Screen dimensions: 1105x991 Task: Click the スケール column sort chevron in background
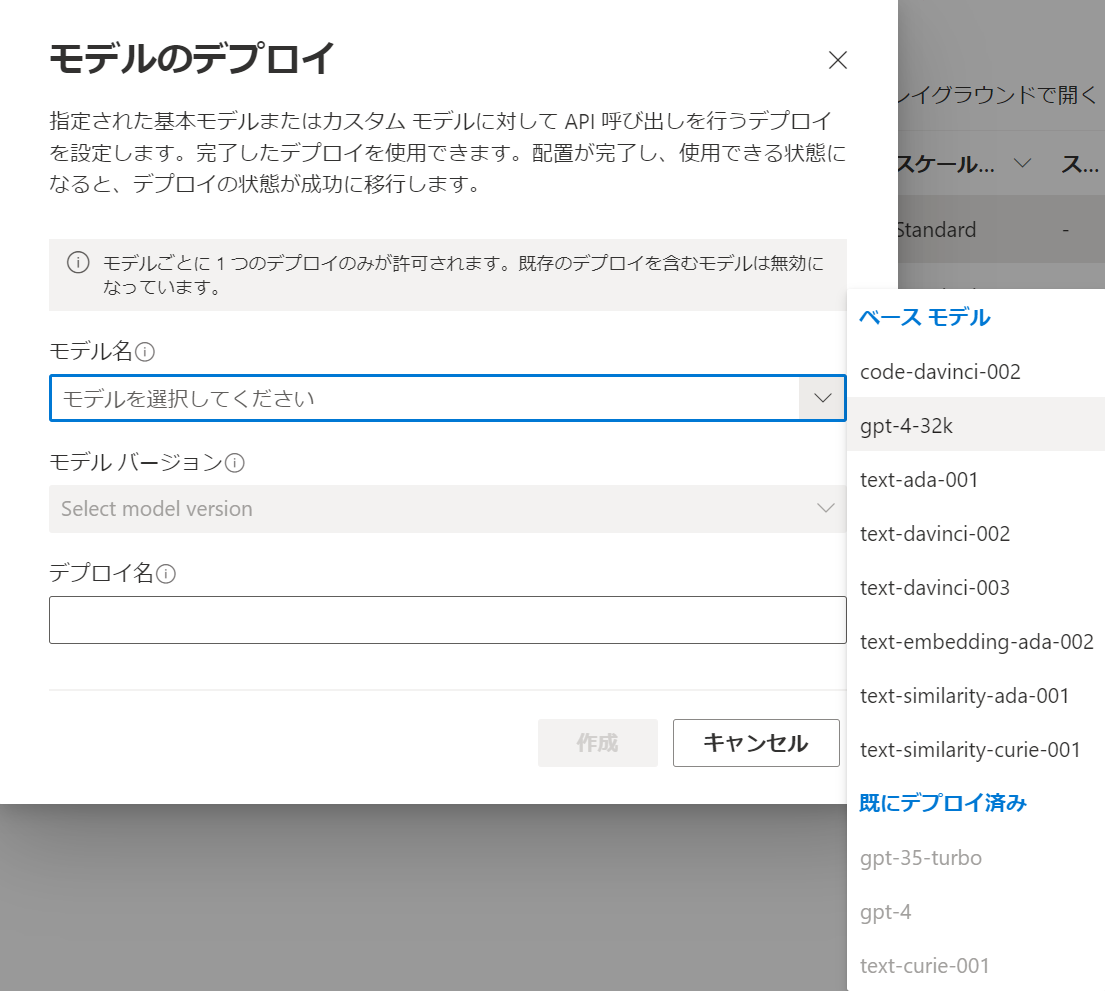(1022, 164)
